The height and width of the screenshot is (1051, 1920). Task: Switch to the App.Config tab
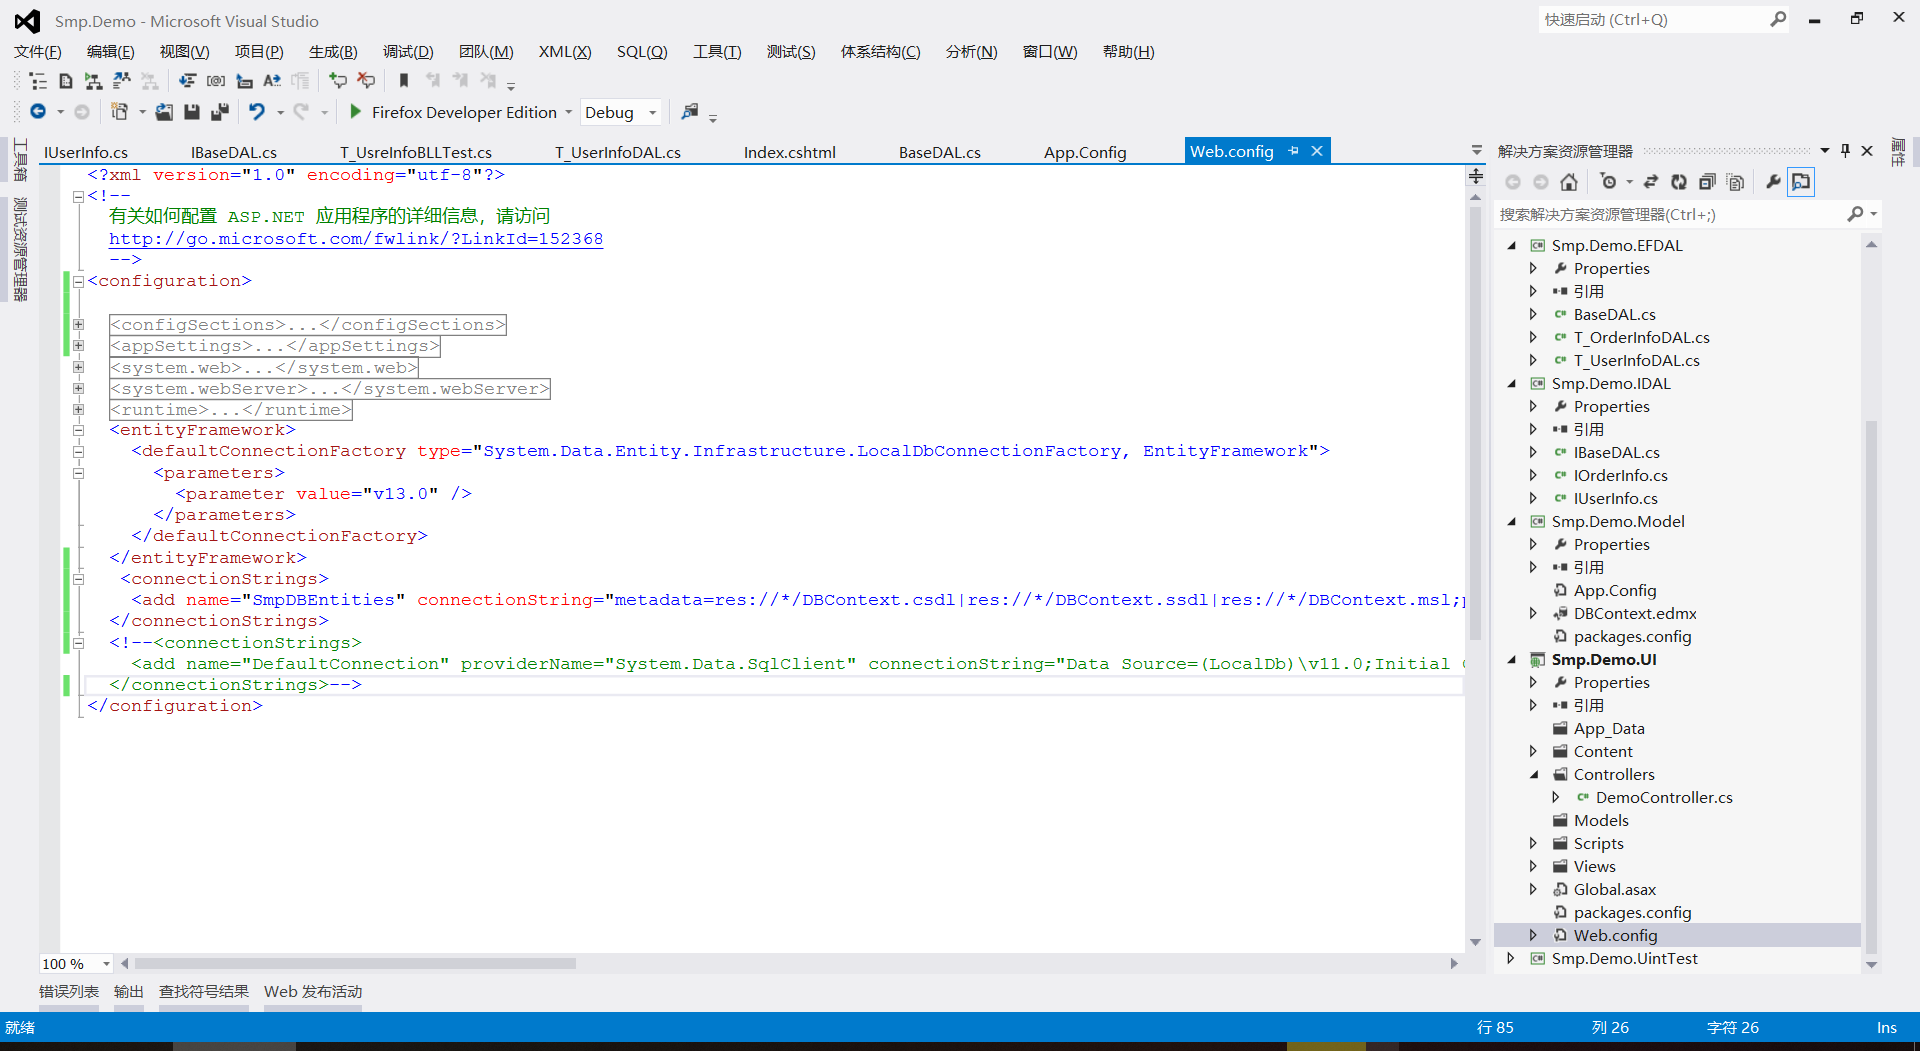(1085, 152)
